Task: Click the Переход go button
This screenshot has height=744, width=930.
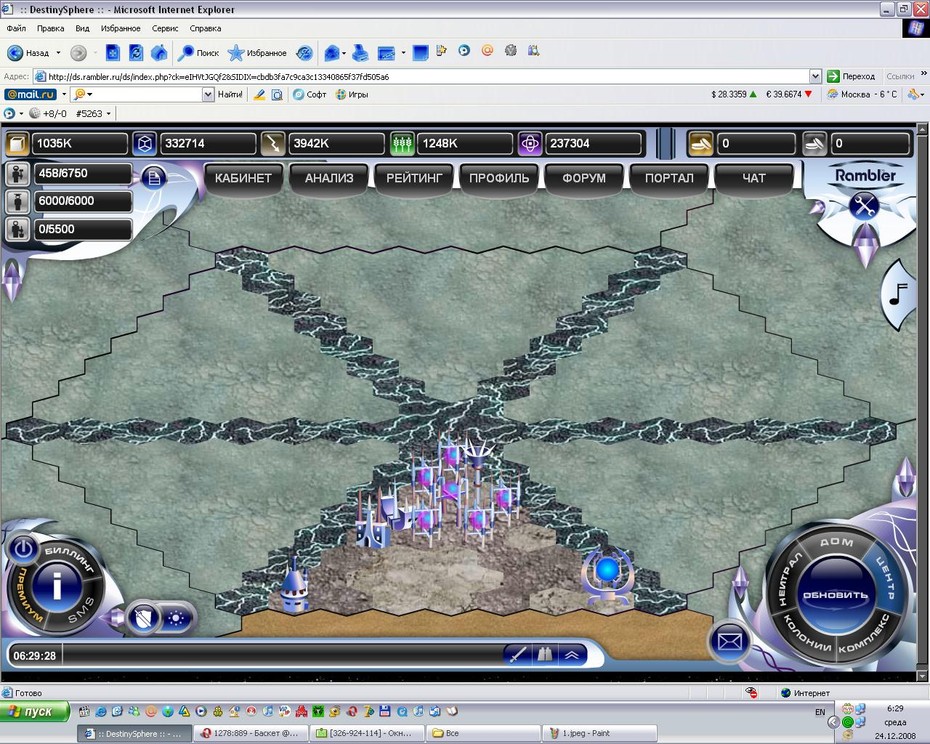Action: point(851,77)
